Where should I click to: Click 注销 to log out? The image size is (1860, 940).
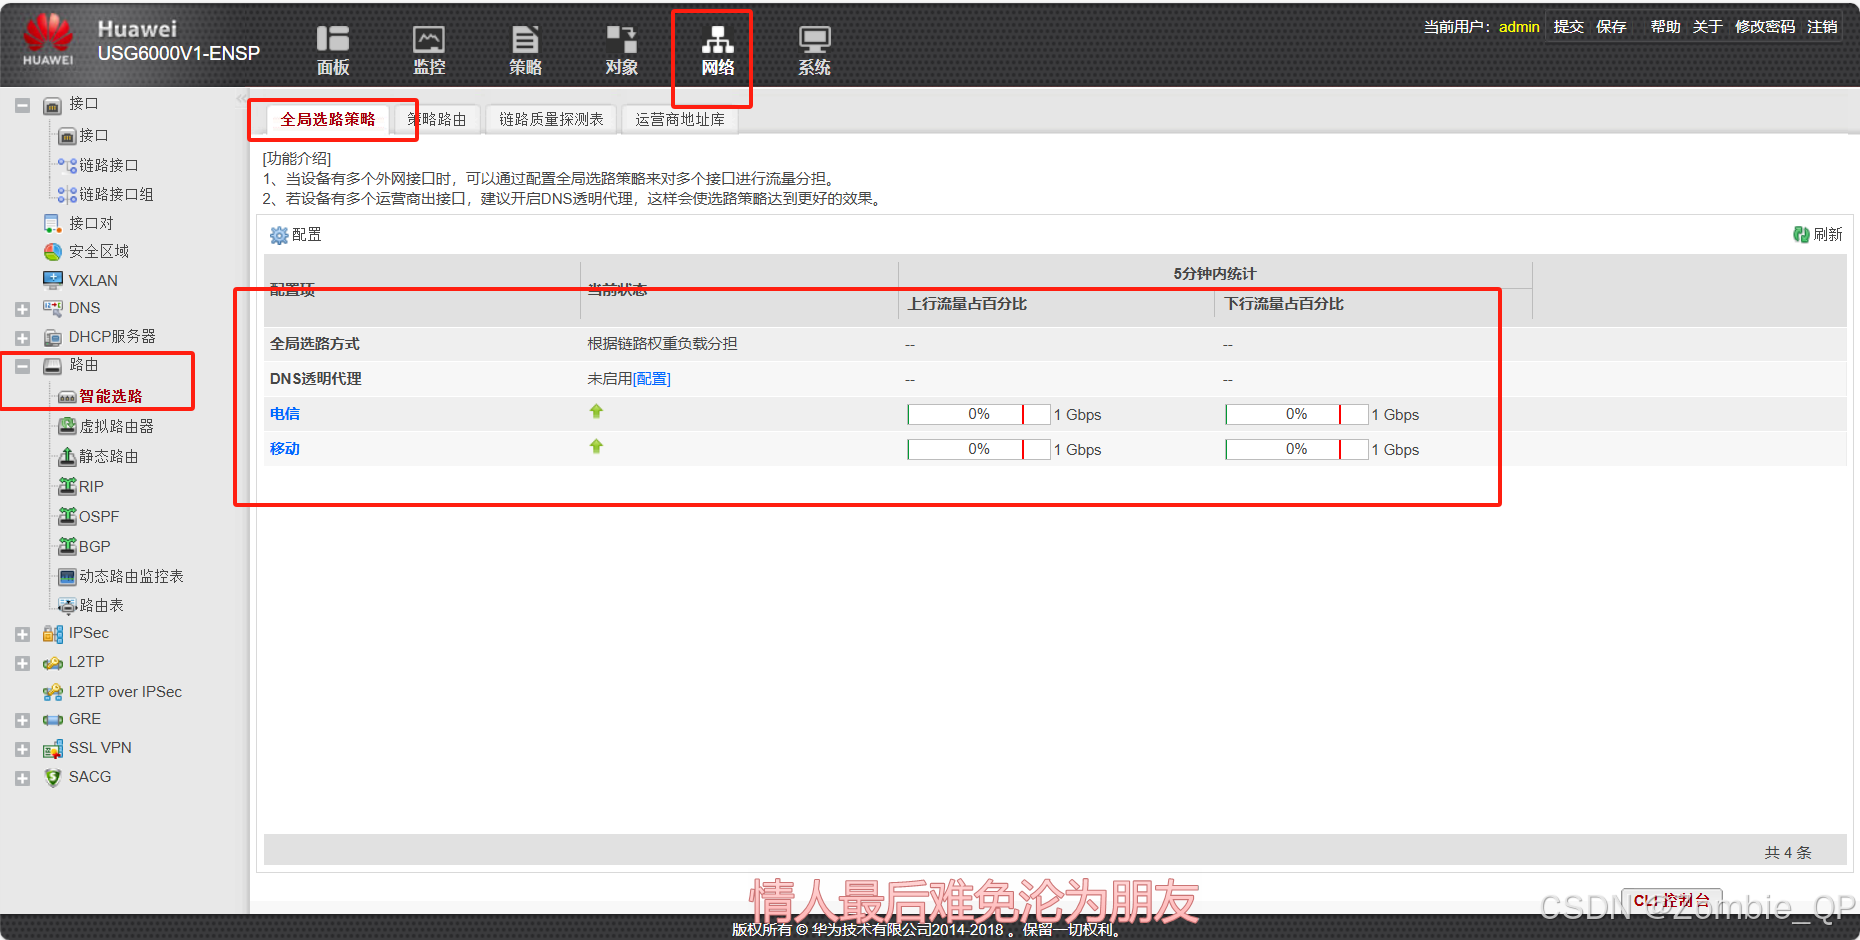point(1822,27)
